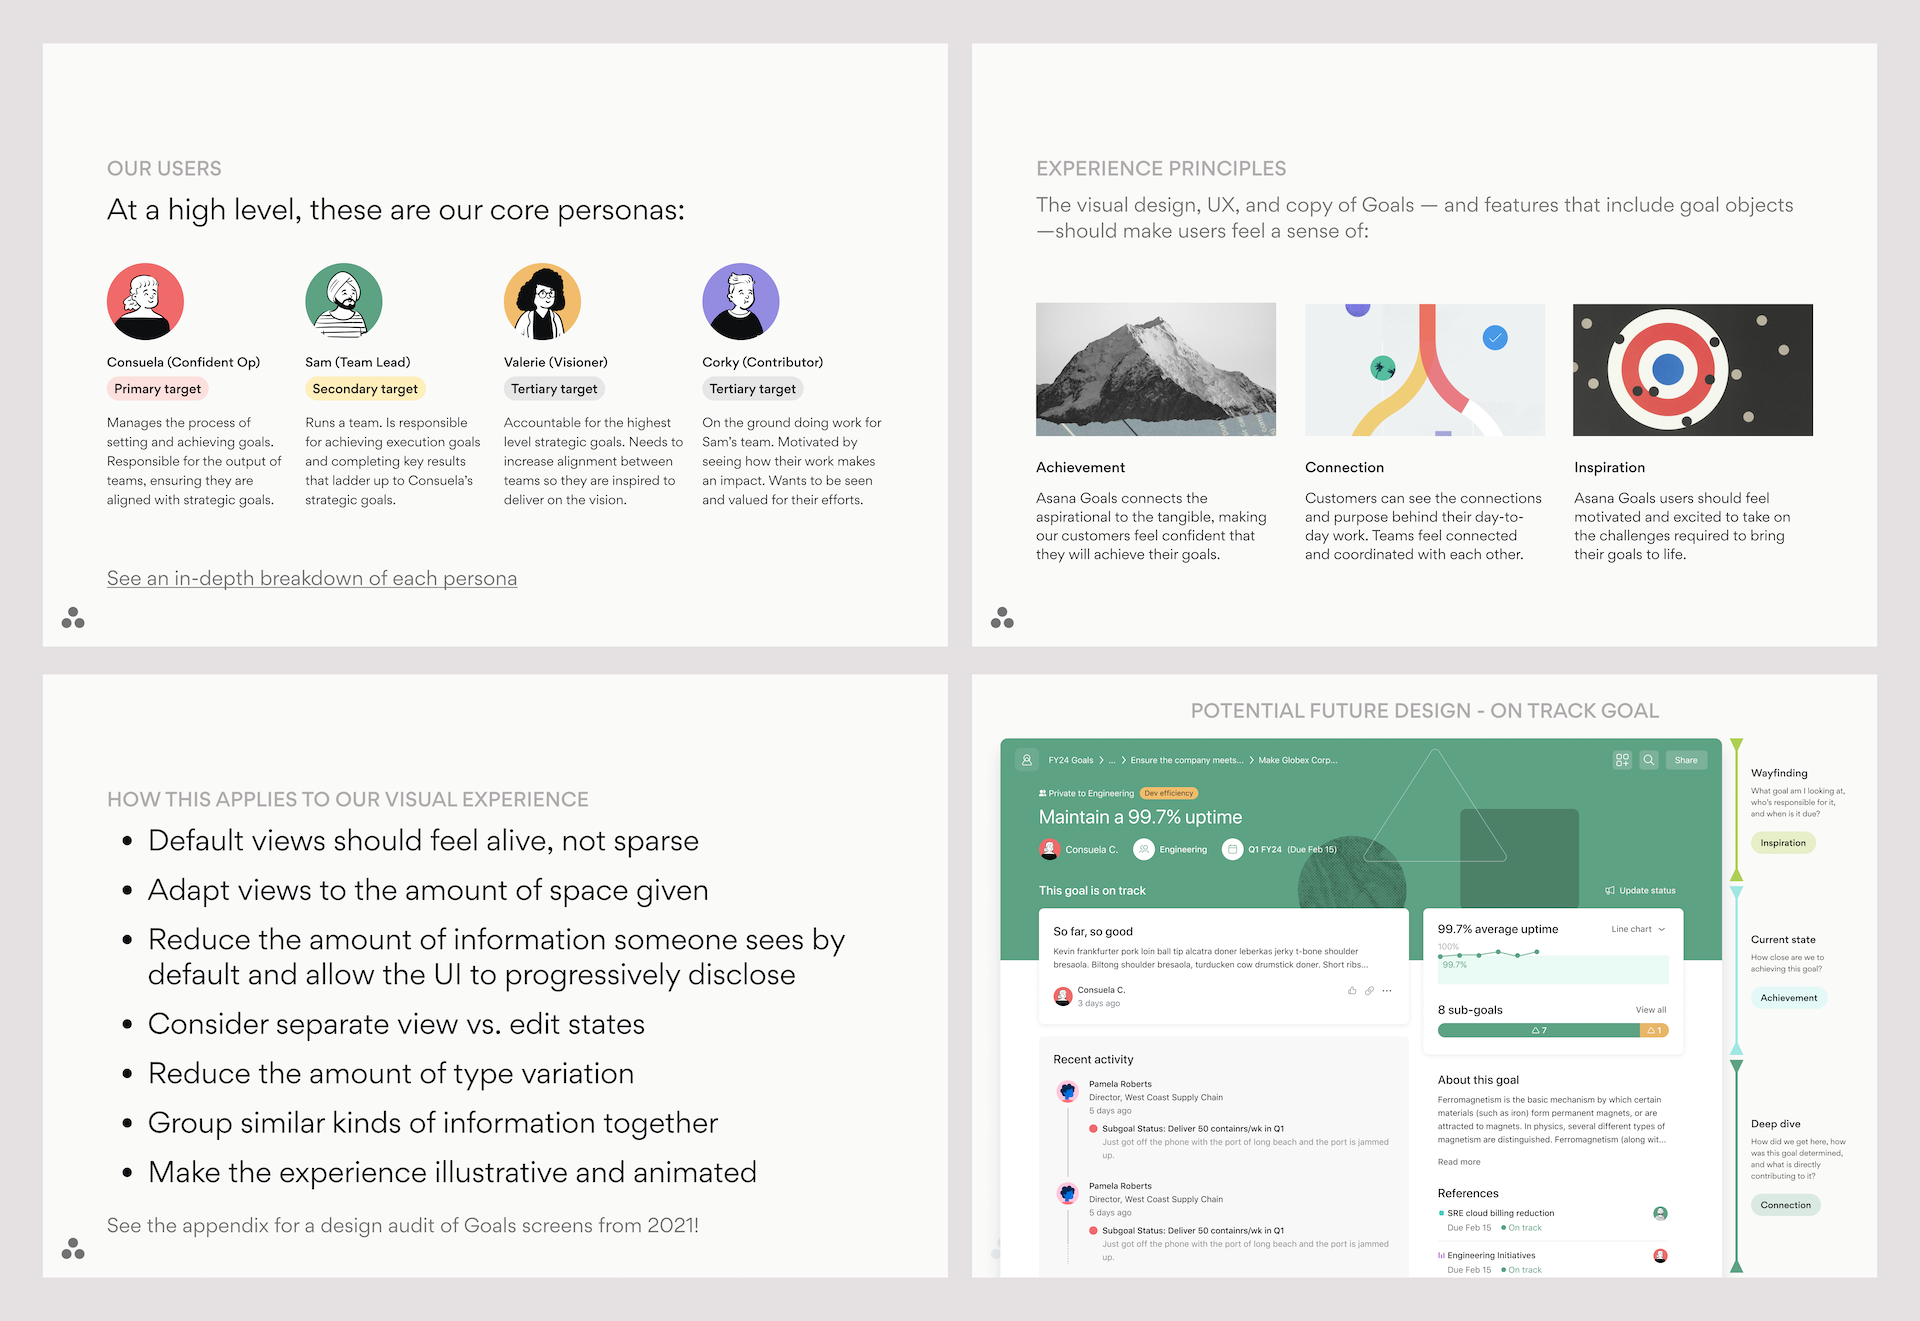The image size is (1920, 1321).
Task: Click Sam Team Lead persona avatar
Action: [344, 302]
